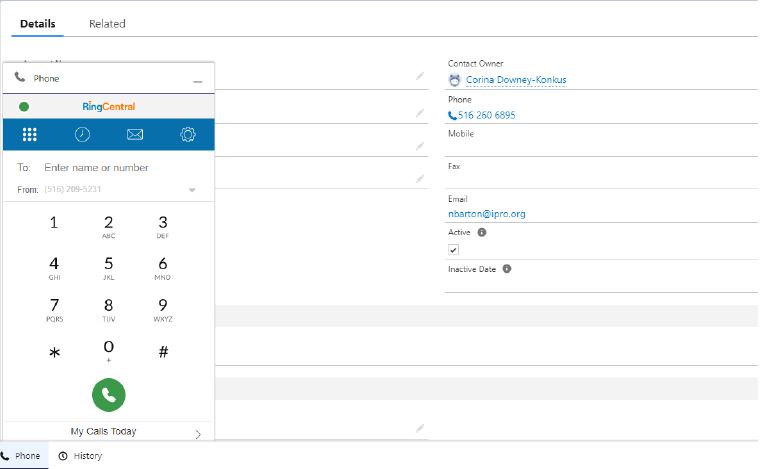Dial digit 0 on keypad
This screenshot has height=469, width=760.
coord(109,351)
